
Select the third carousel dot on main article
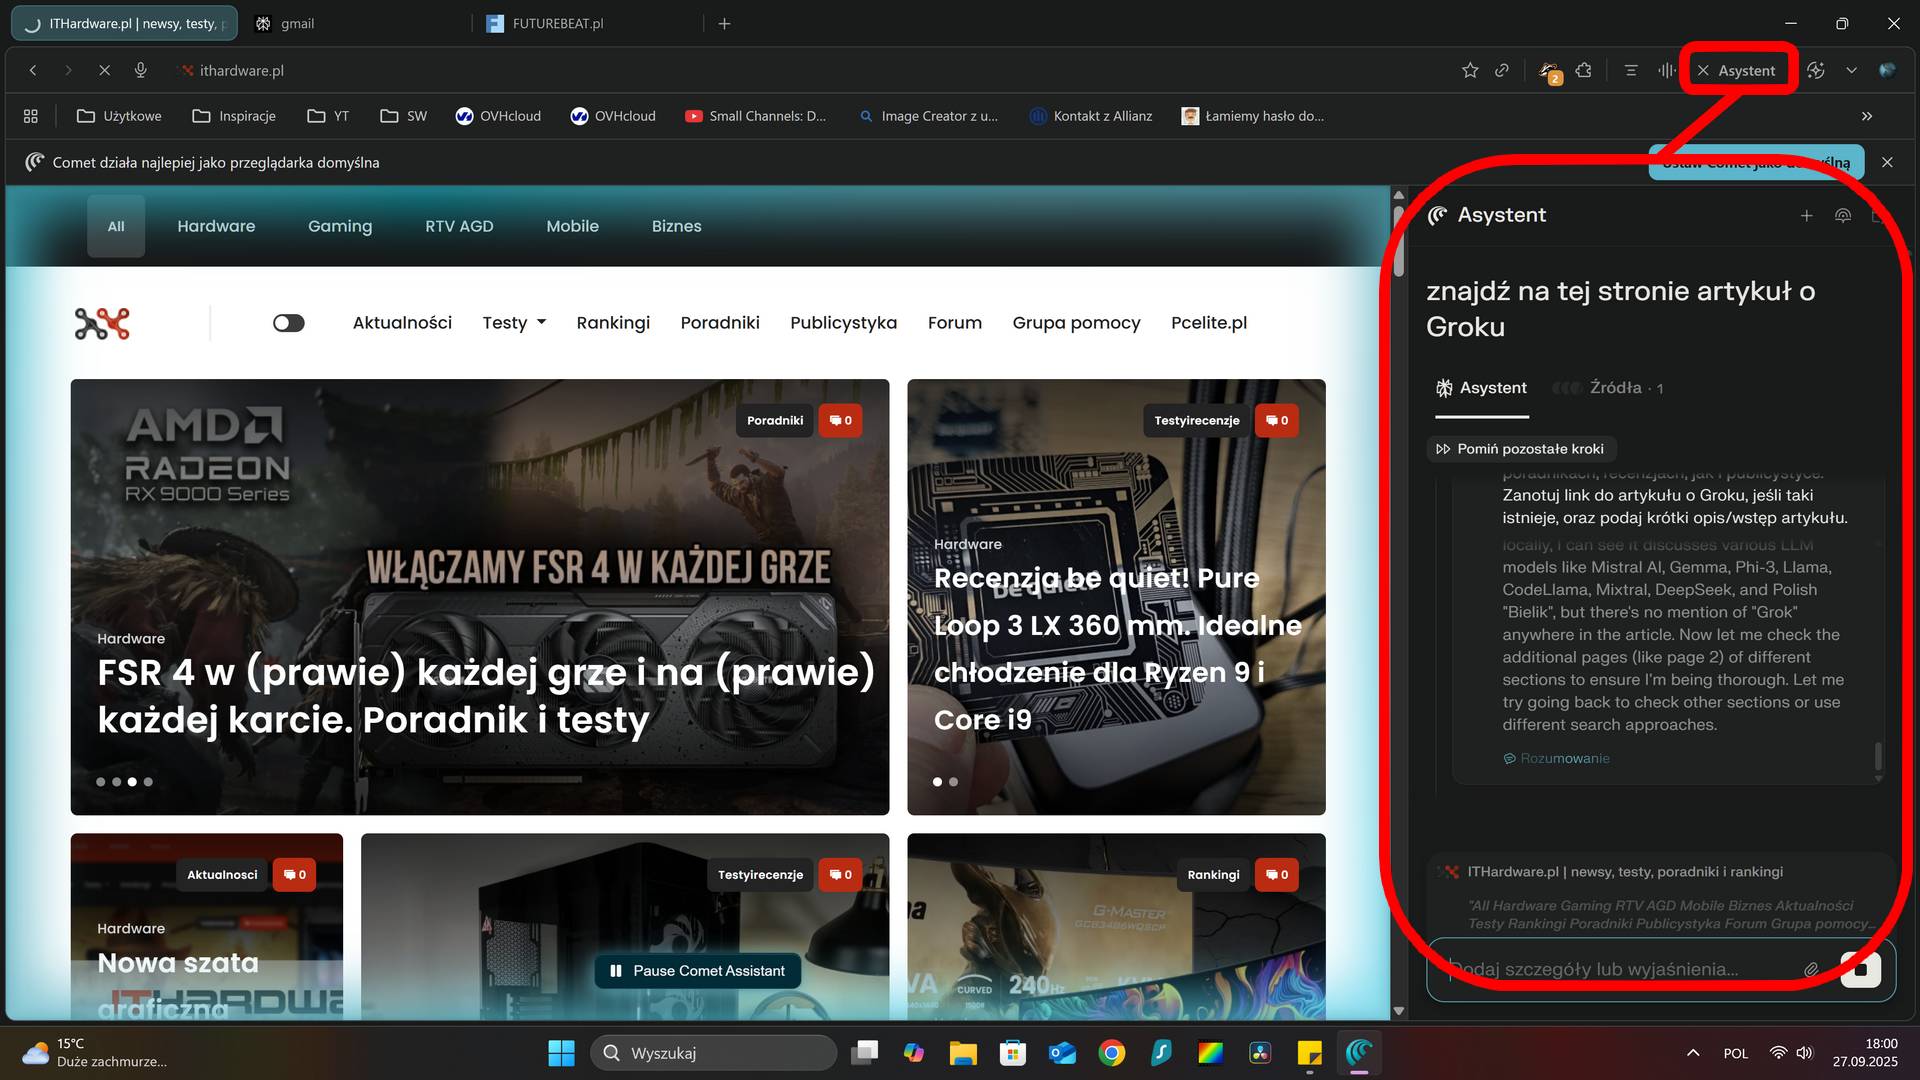point(132,782)
